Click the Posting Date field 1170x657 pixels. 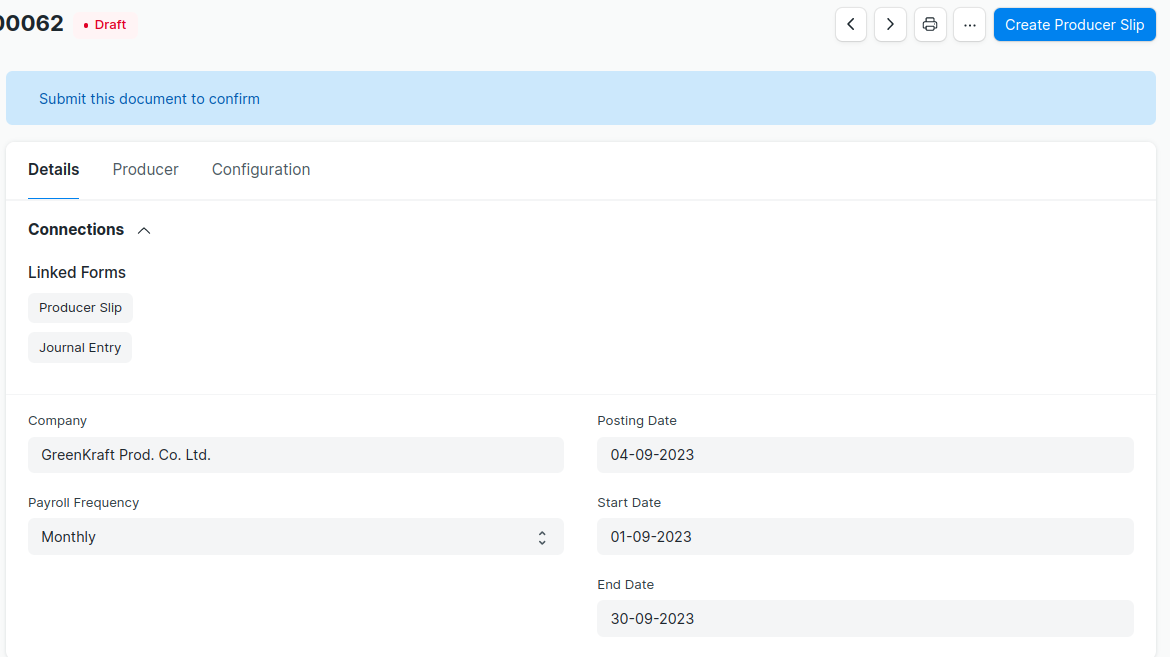point(865,455)
